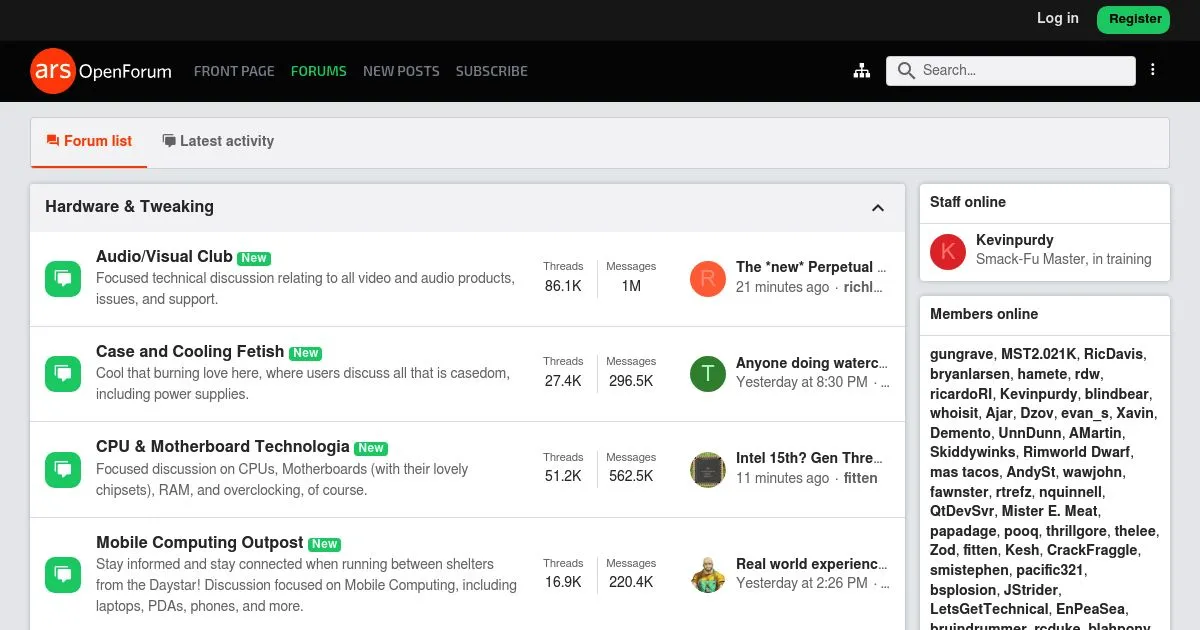Click Case and Cooling 296.5K messages count

(631, 381)
